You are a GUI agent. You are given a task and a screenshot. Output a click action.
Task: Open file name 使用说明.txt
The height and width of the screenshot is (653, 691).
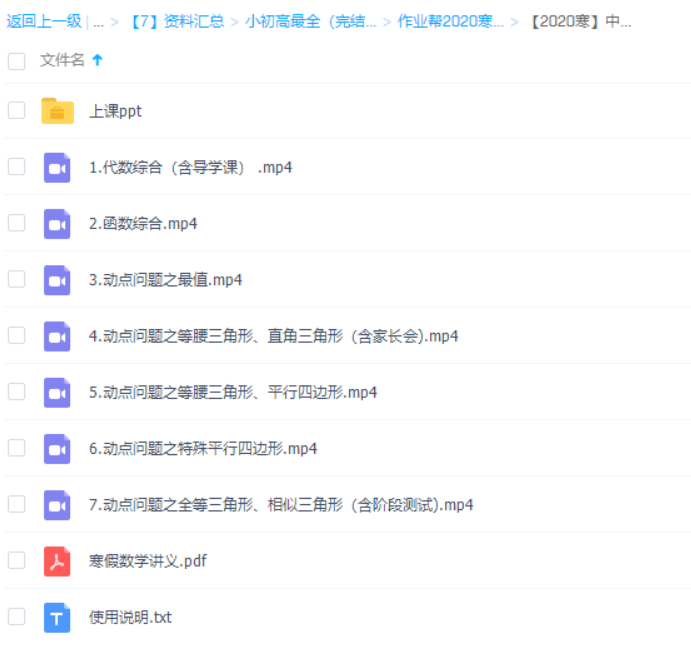130,618
